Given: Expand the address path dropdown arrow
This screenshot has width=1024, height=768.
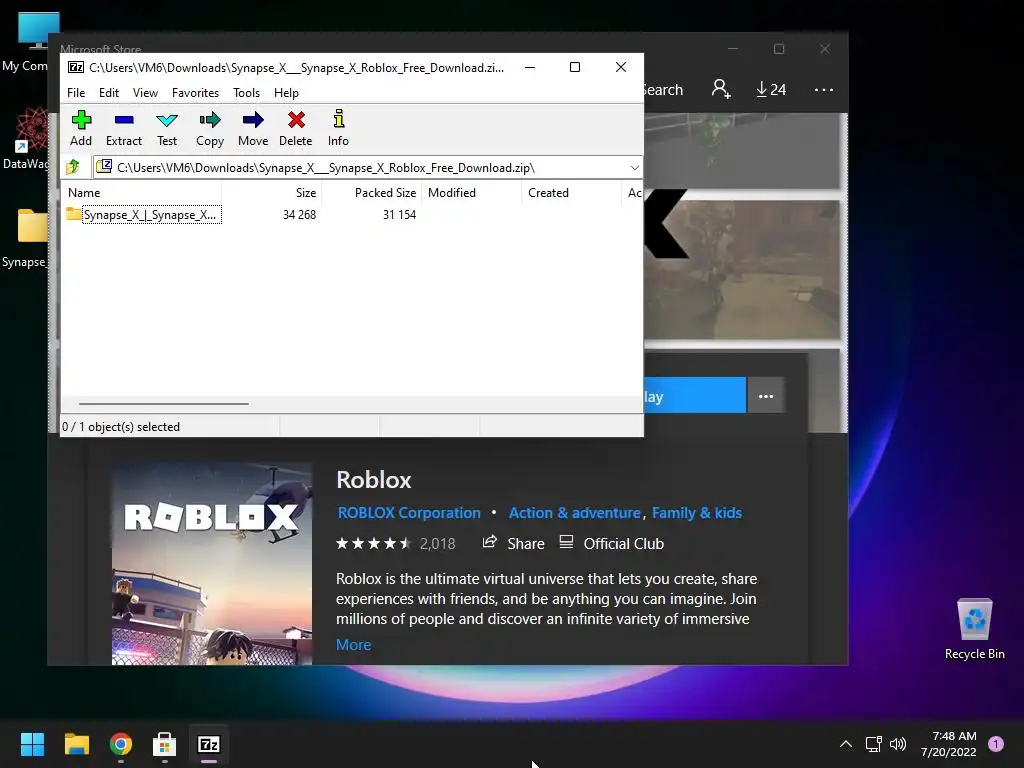Looking at the screenshot, I should click(634, 168).
